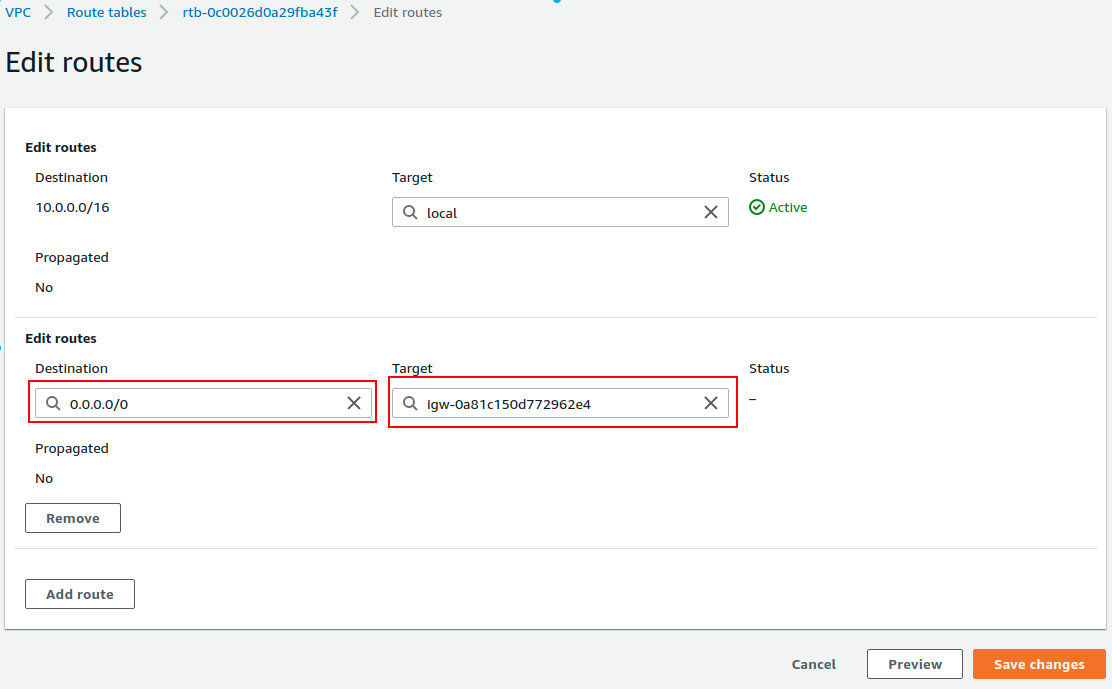
Task: Navigate to Route tables breadcrumb
Action: pyautogui.click(x=106, y=13)
